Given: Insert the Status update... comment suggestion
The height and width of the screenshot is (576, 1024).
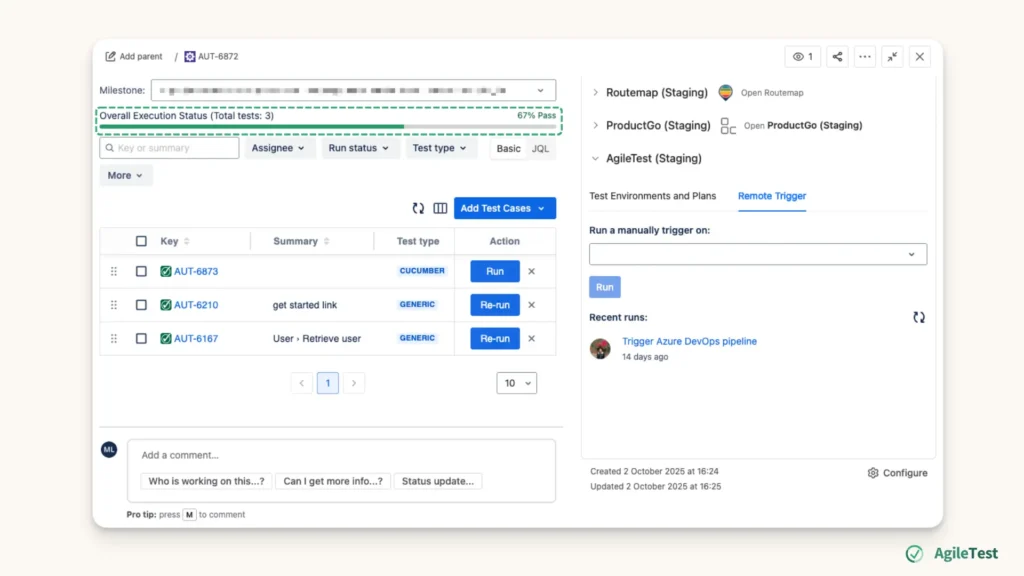Looking at the screenshot, I should click(x=438, y=481).
